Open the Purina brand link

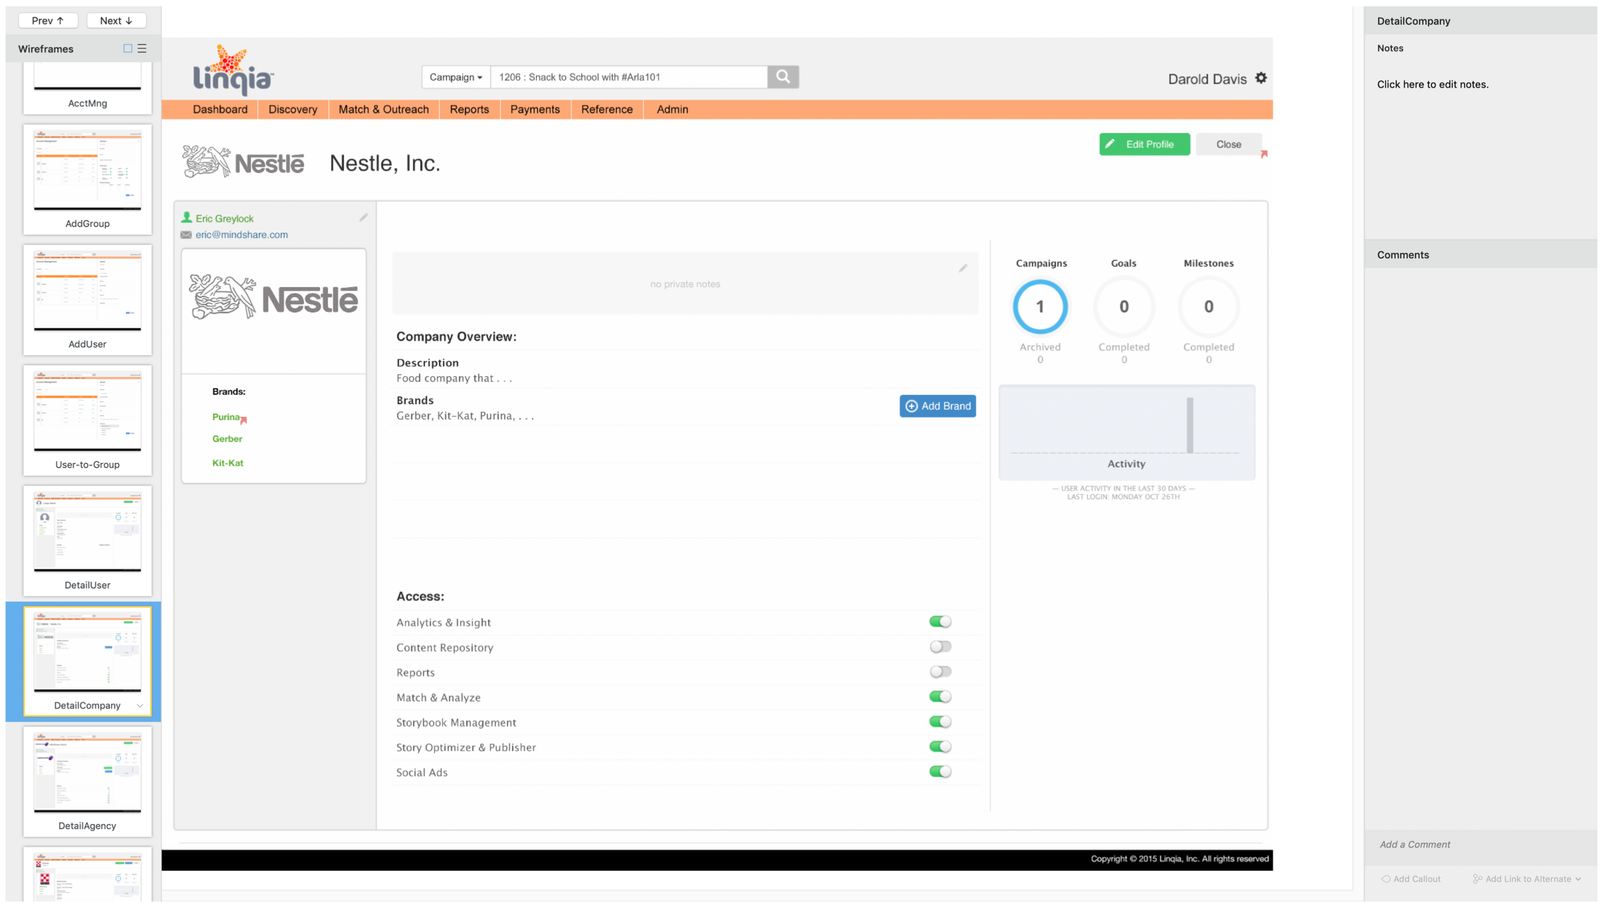point(226,417)
